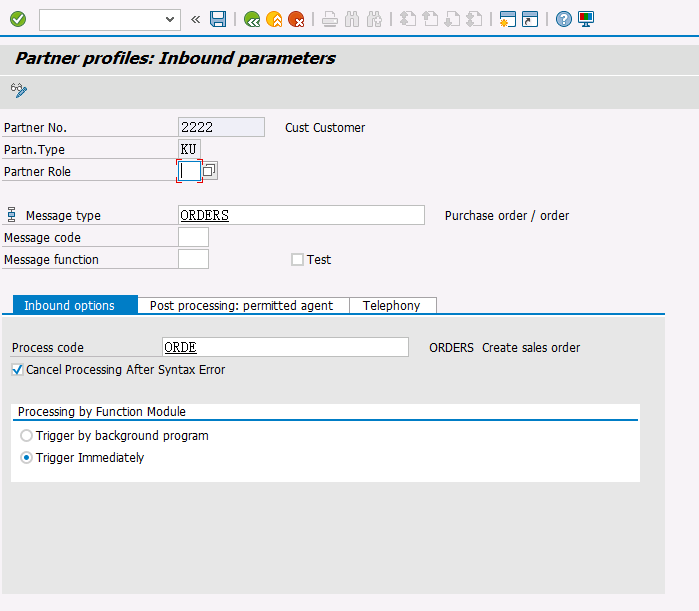Image resolution: width=699 pixels, height=611 pixels.
Task: Uncheck Cancel Processing After Syntax Error
Action: point(18,370)
